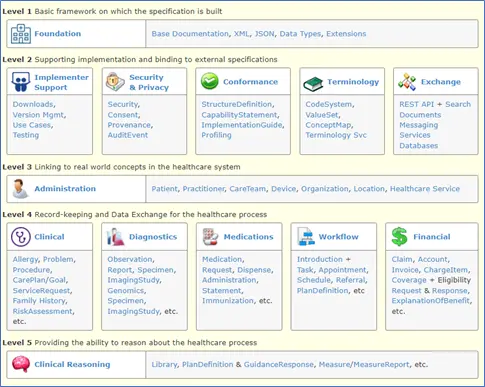485x387 pixels.
Task: Click the Workflow diagram icon
Action: point(306,237)
